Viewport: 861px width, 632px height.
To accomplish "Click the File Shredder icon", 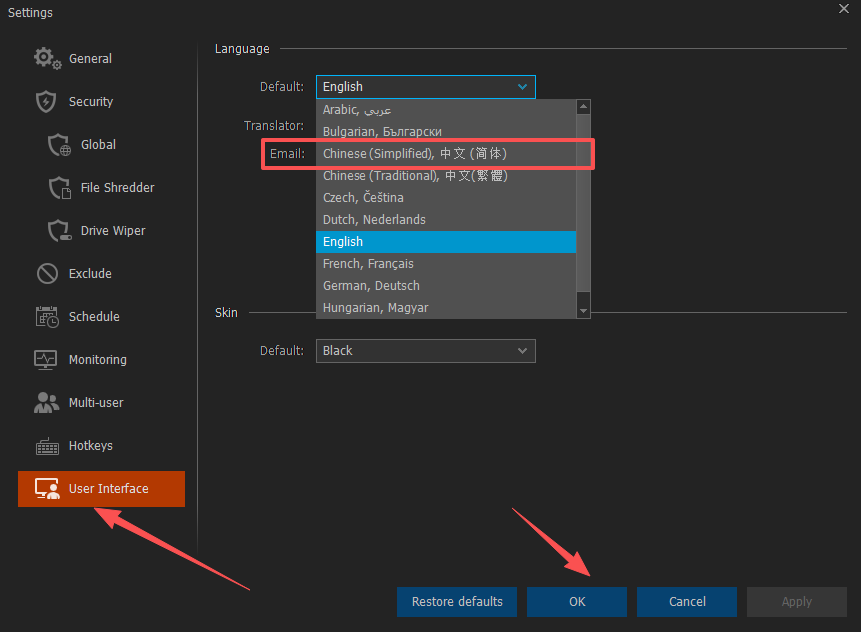I will (x=60, y=188).
